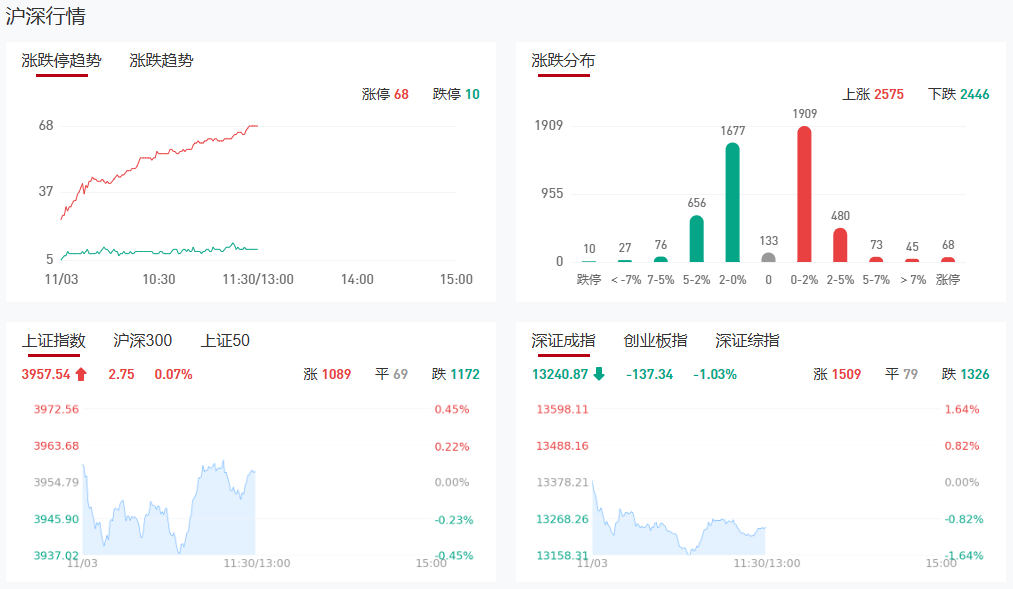This screenshot has width=1013, height=589.
Task: Select the 涨跌停趋势 tab
Action: pos(62,61)
